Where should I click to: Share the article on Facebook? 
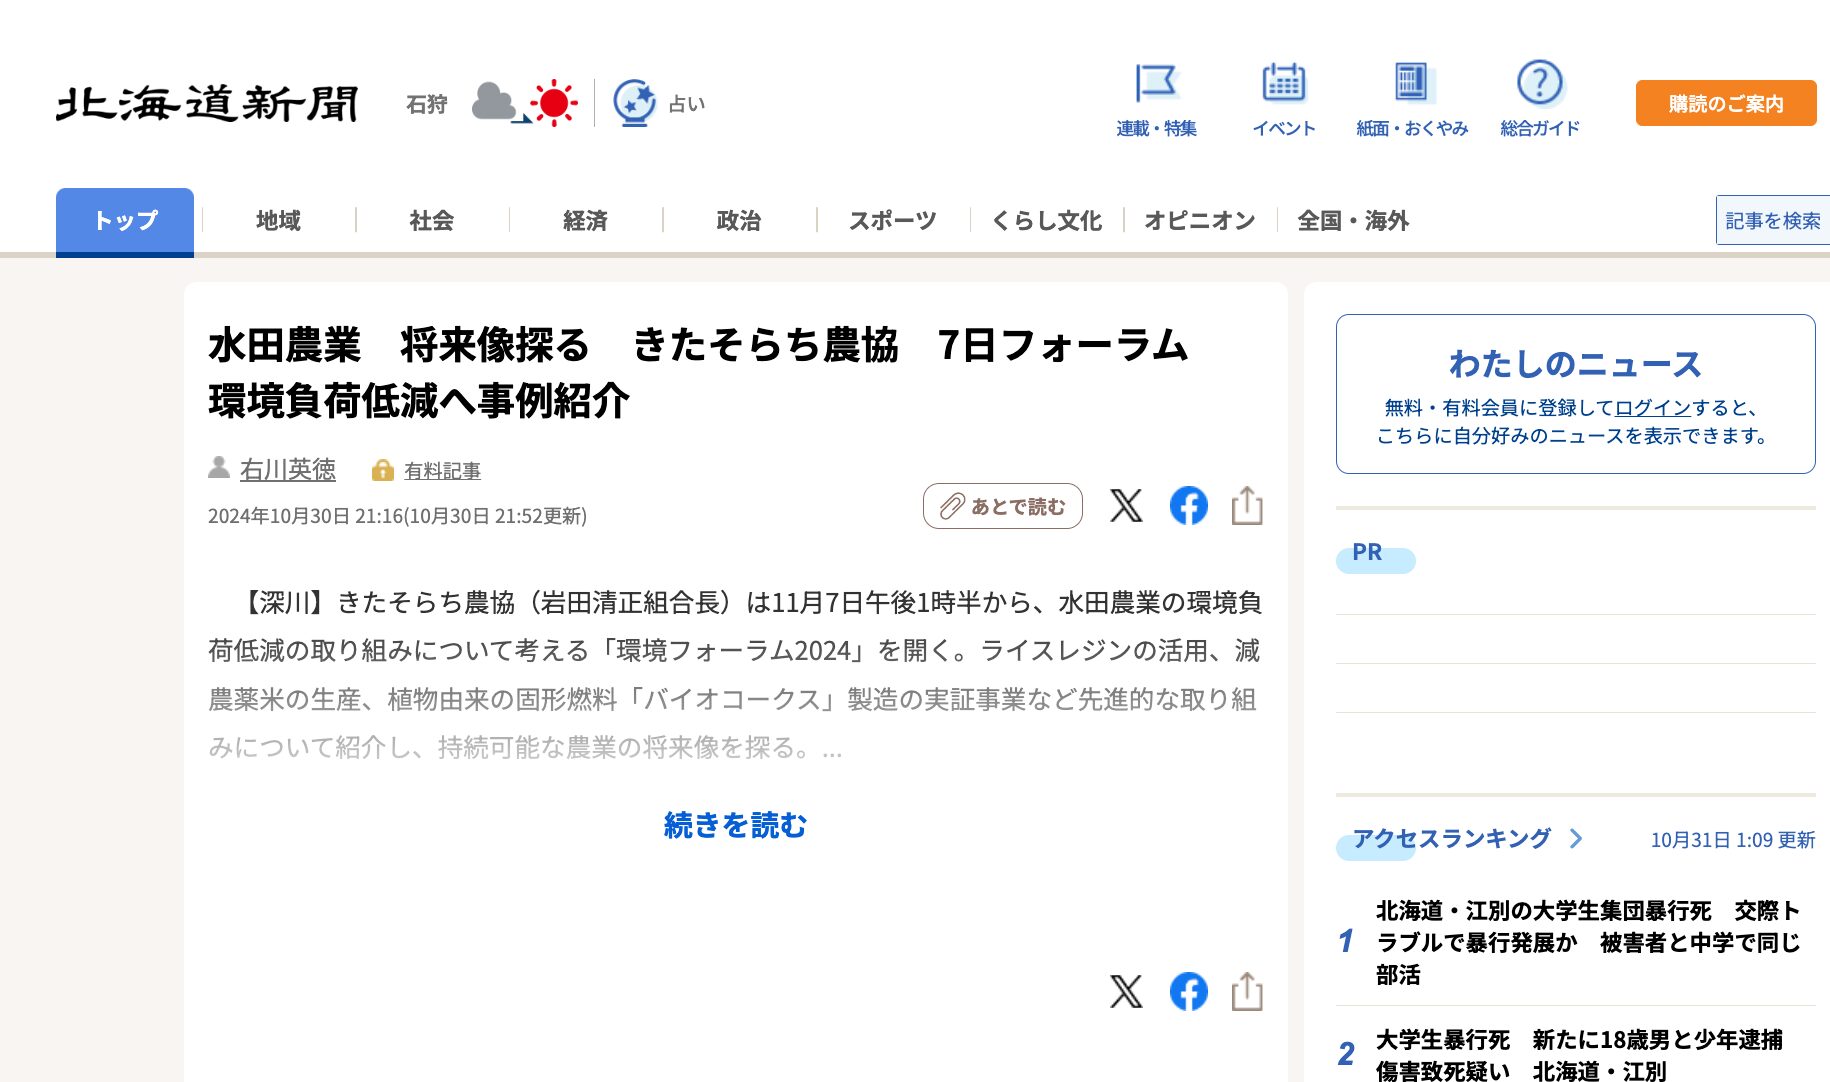[1188, 507]
